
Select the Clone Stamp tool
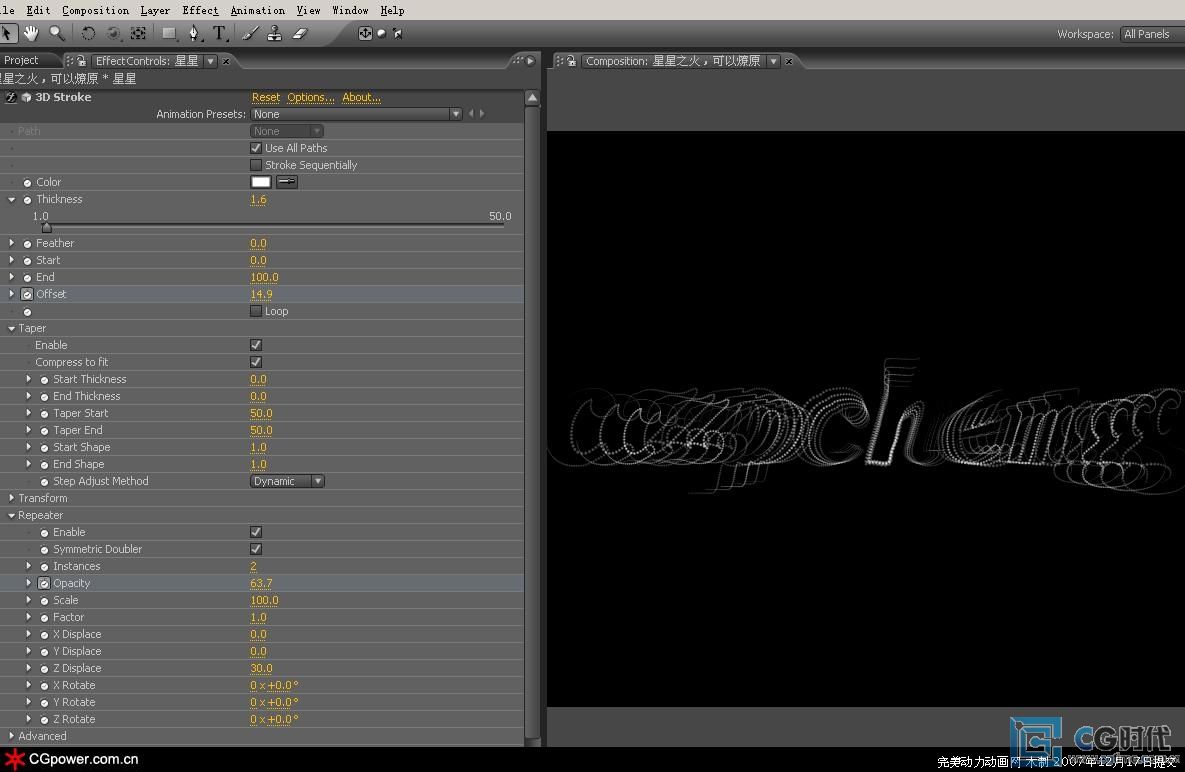[x=275, y=33]
